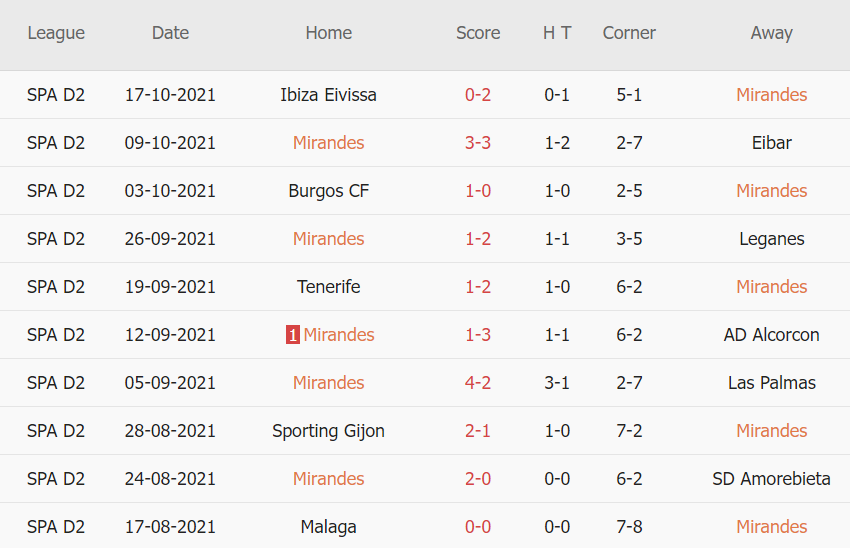Screen dimensions: 850x548
Task: Click the Away column header
Action: 771,33
